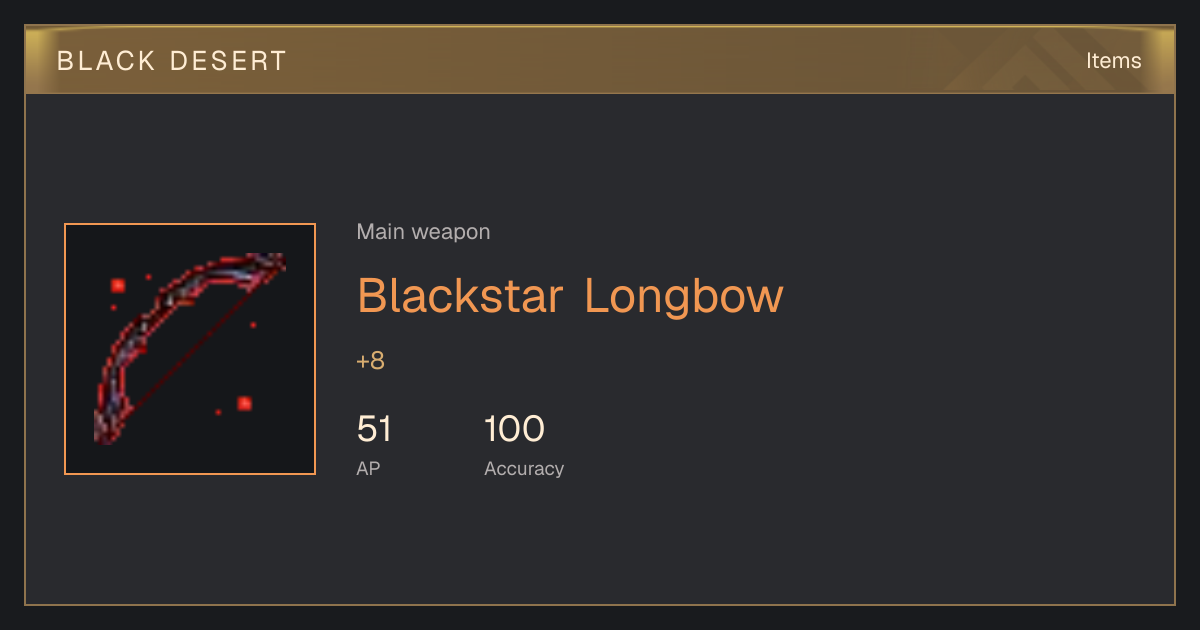1200x630 pixels.
Task: Click the lower tip of the longbow
Action: click(103, 428)
